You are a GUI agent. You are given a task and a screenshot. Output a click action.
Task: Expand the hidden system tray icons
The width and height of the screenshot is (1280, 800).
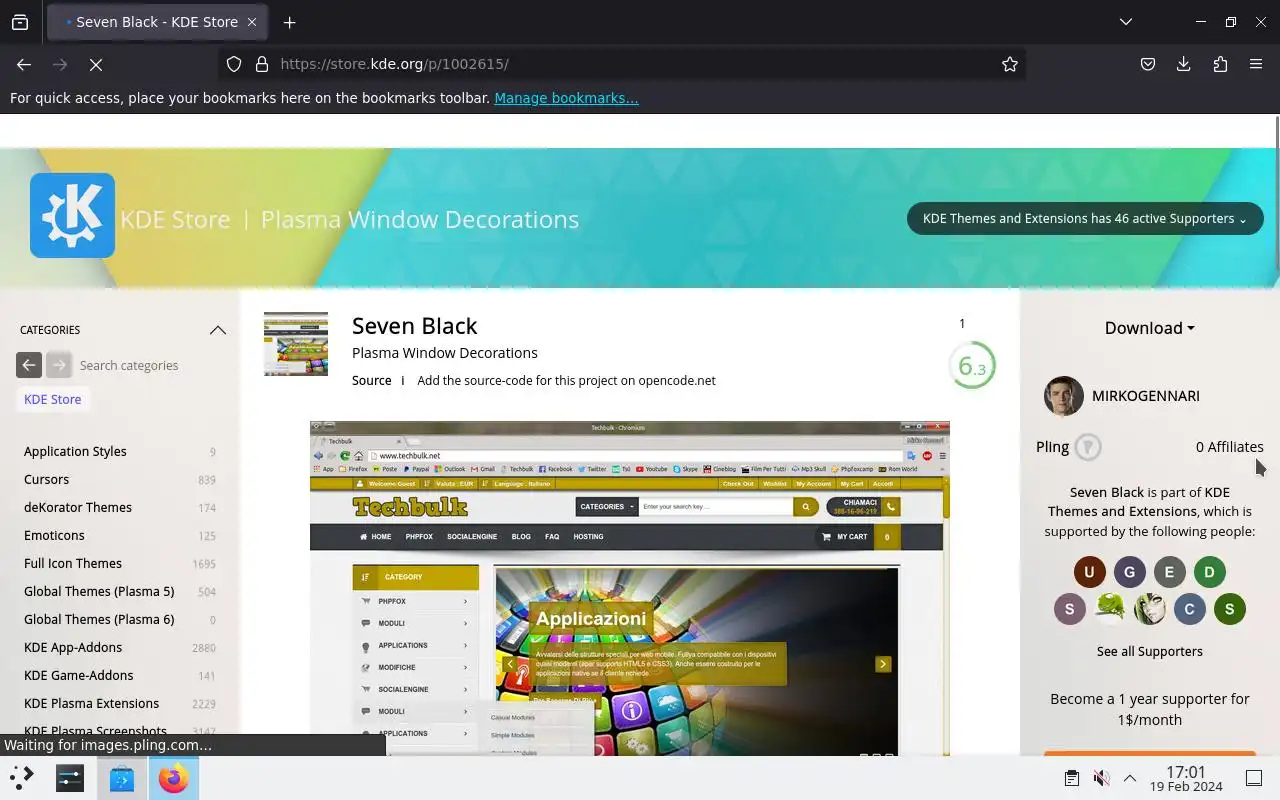(1130, 778)
